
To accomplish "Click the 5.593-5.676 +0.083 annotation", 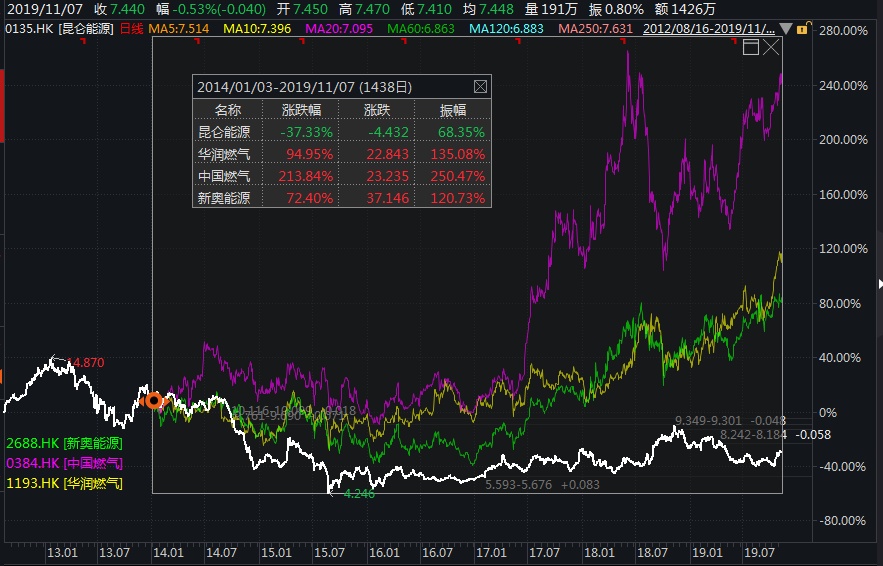I will coord(542,484).
